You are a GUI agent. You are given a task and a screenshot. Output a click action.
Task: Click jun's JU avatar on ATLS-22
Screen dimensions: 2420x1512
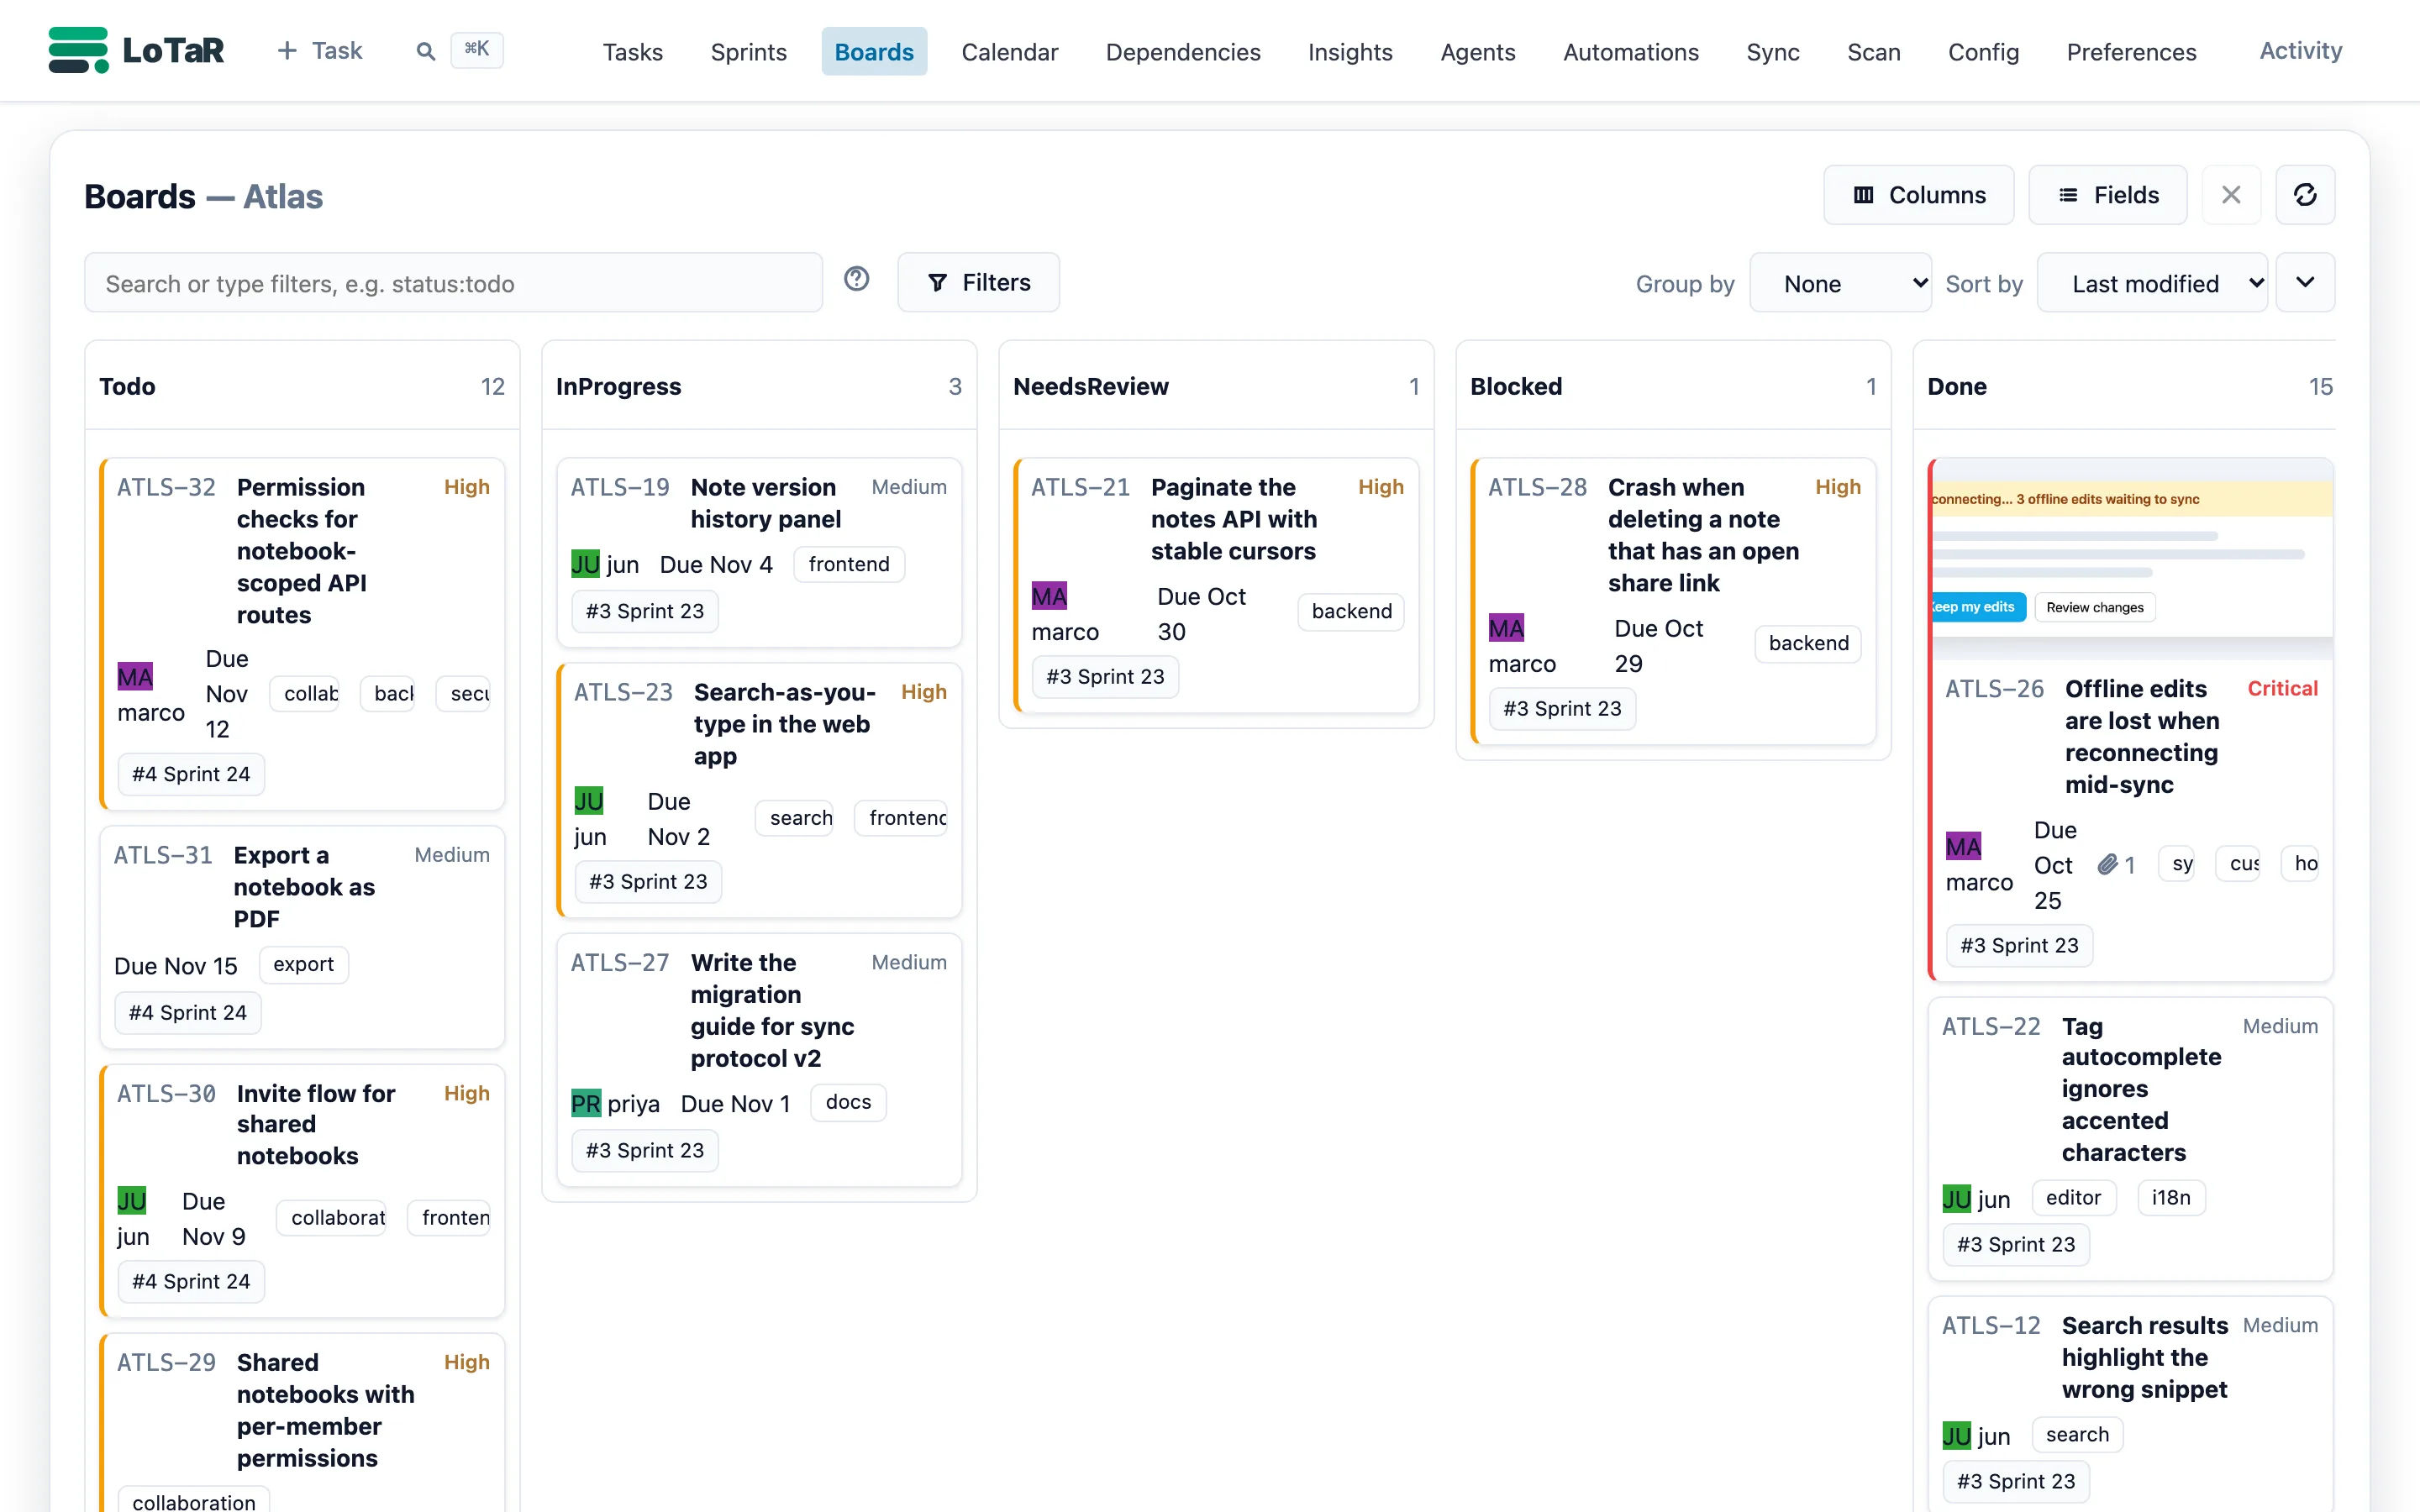pyautogui.click(x=1957, y=1198)
